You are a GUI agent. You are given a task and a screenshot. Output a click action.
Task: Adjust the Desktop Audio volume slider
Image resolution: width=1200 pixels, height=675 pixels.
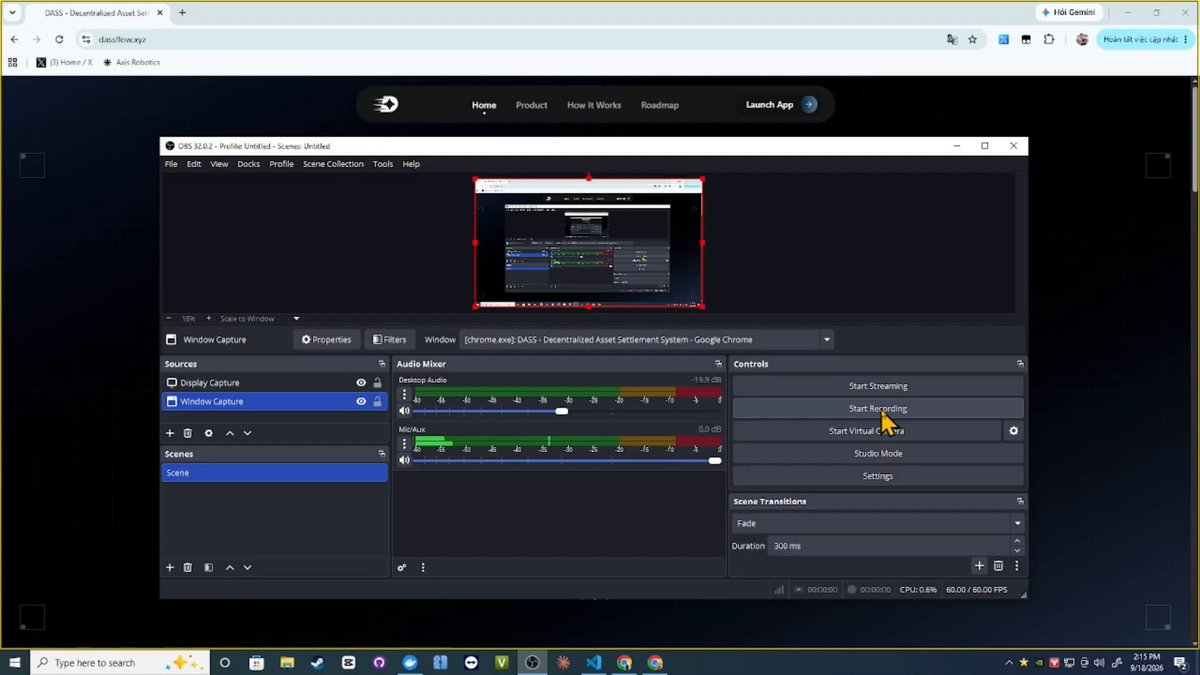[x=563, y=411]
